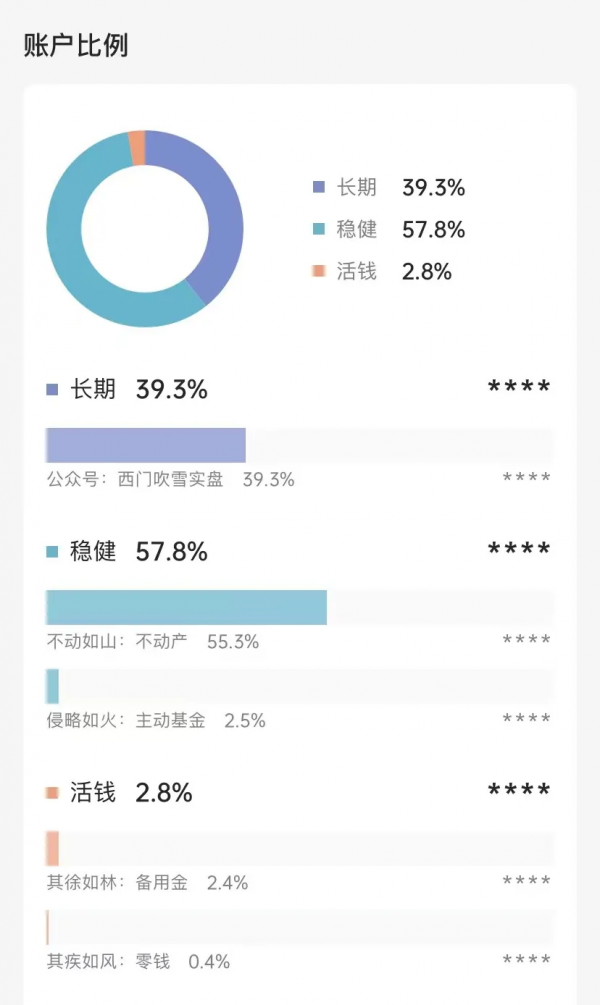Click the 账户比例 page title

point(76,46)
